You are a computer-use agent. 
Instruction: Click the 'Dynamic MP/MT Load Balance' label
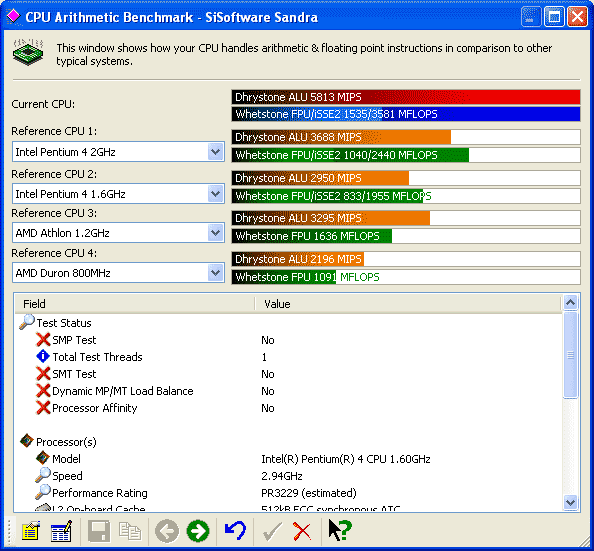[x=123, y=391]
